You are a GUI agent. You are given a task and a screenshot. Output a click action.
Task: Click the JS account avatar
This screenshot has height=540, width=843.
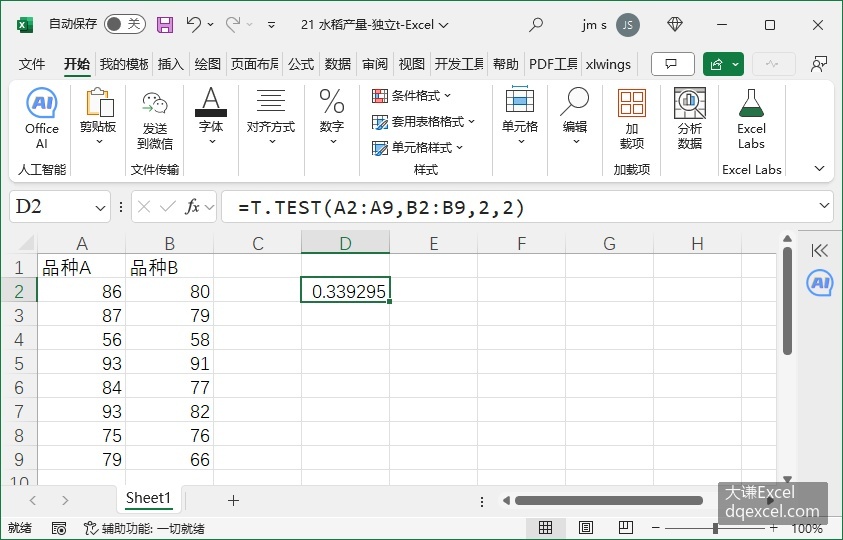pyautogui.click(x=627, y=25)
